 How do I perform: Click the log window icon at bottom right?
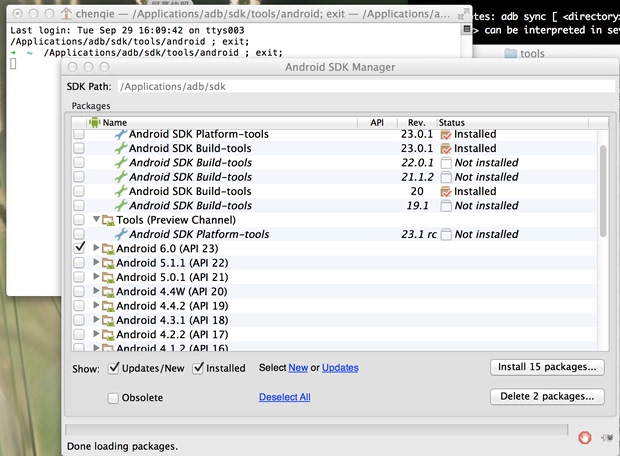coord(606,437)
